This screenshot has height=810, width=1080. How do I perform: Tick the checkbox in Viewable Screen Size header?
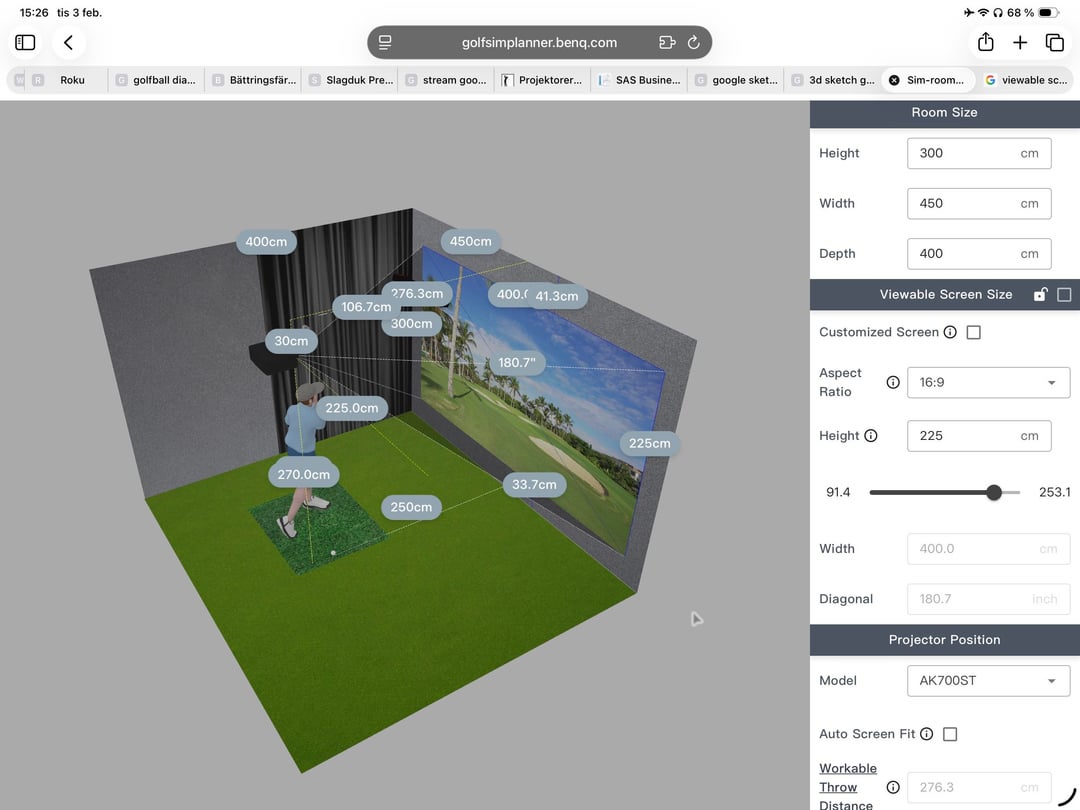1064,295
